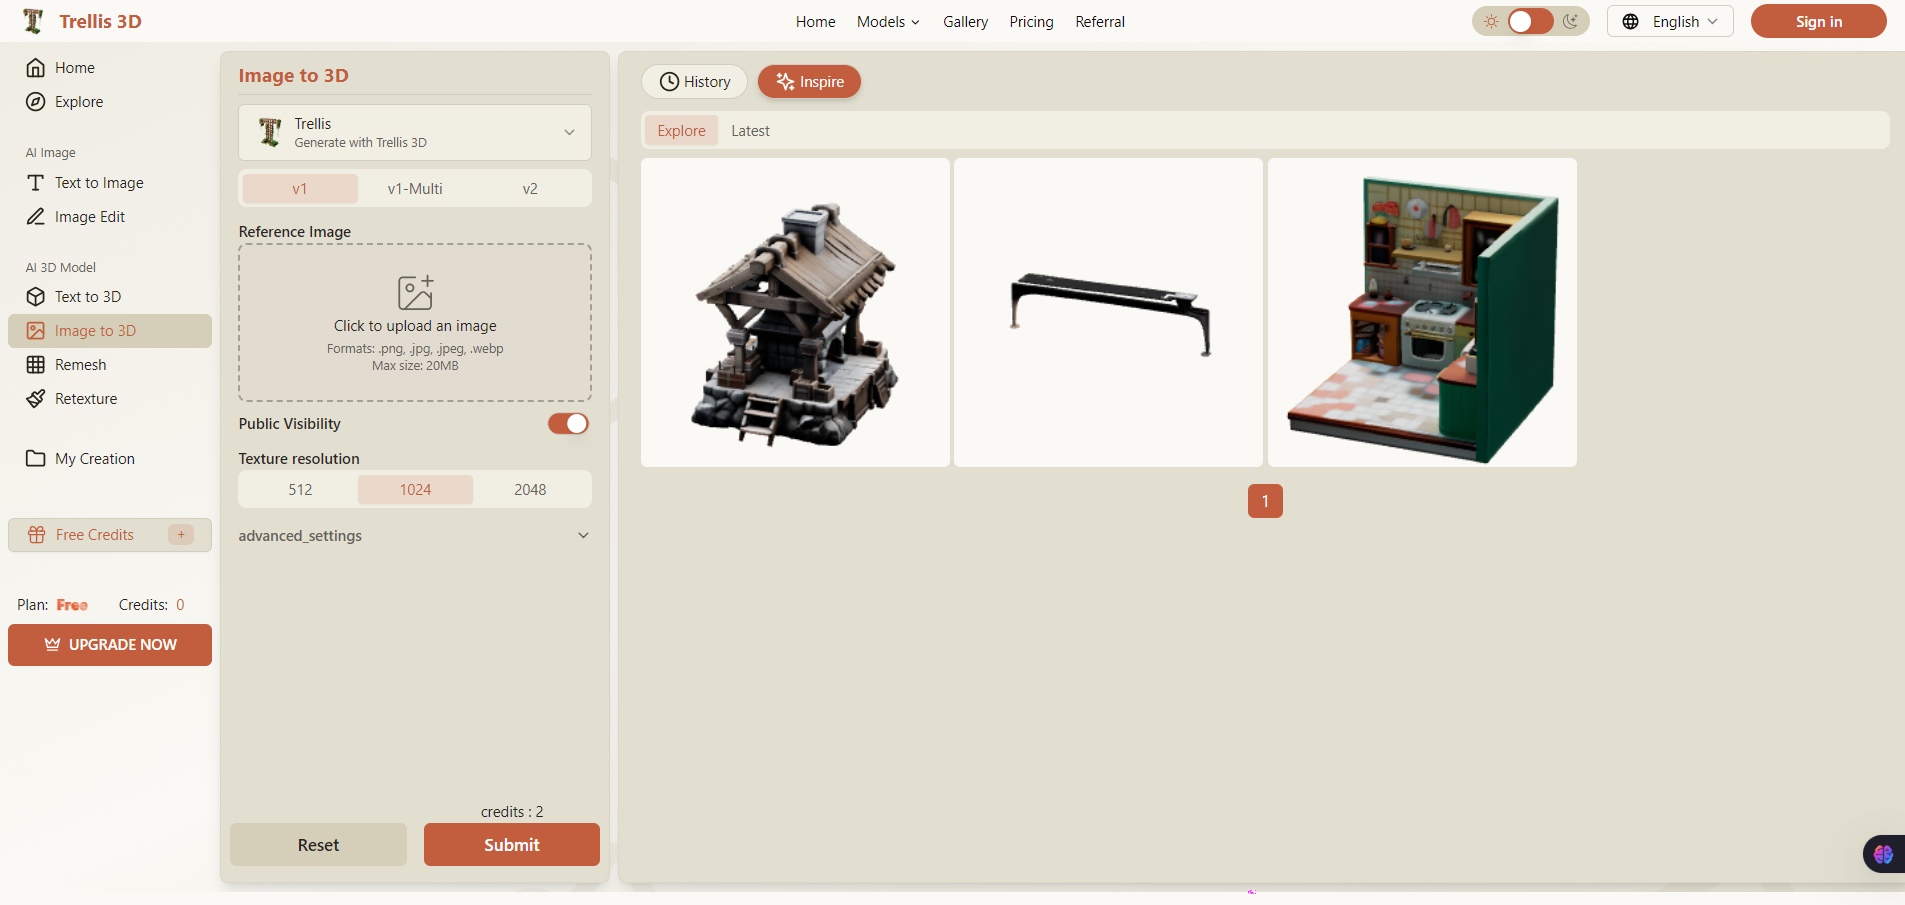Click "Click to upload an image" text
The height and width of the screenshot is (905, 1905).
(415, 326)
